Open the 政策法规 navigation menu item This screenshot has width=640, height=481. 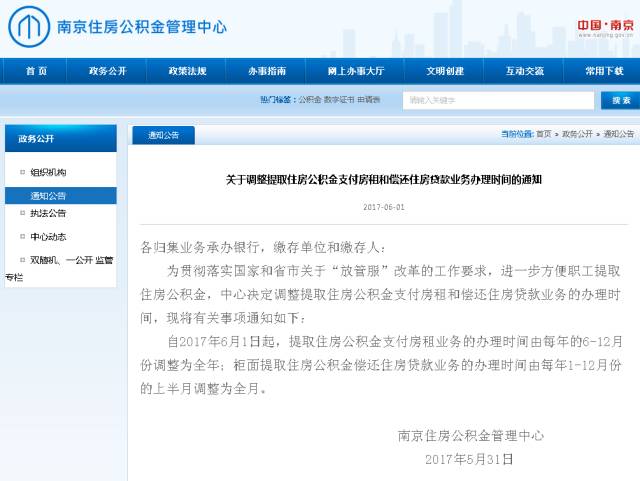[188, 71]
